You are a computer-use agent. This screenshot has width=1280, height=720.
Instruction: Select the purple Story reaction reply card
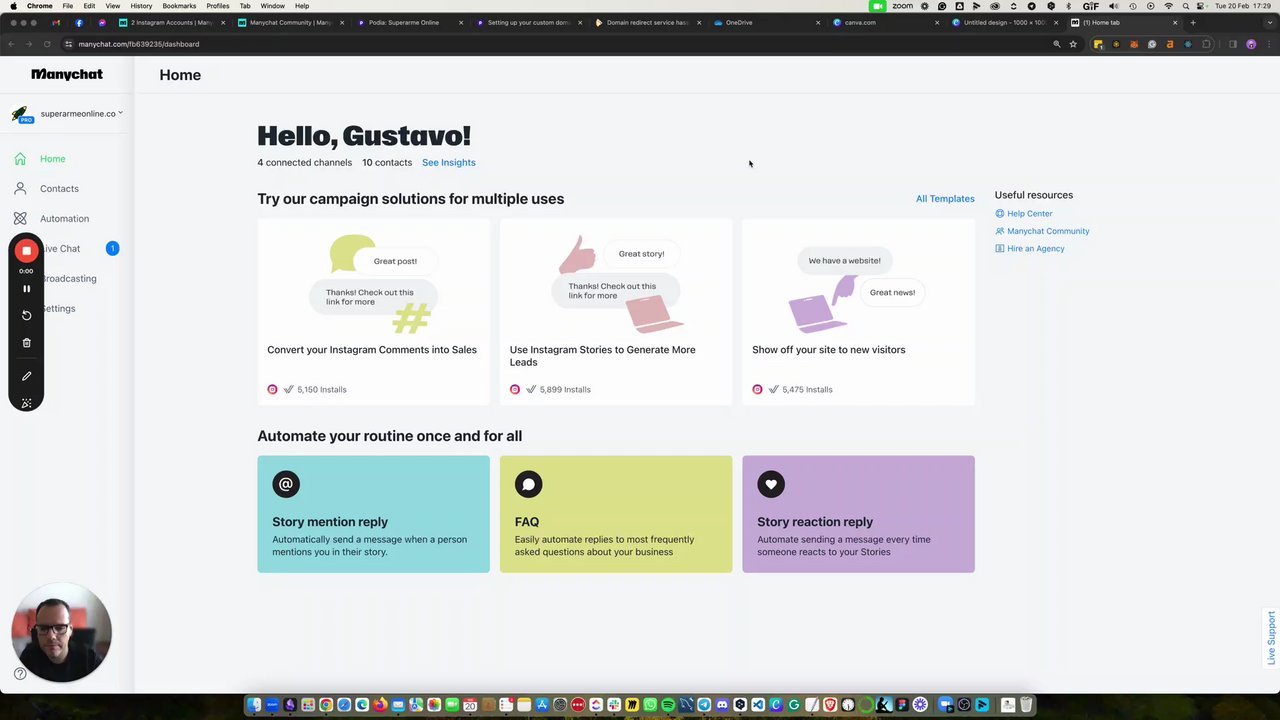click(858, 514)
